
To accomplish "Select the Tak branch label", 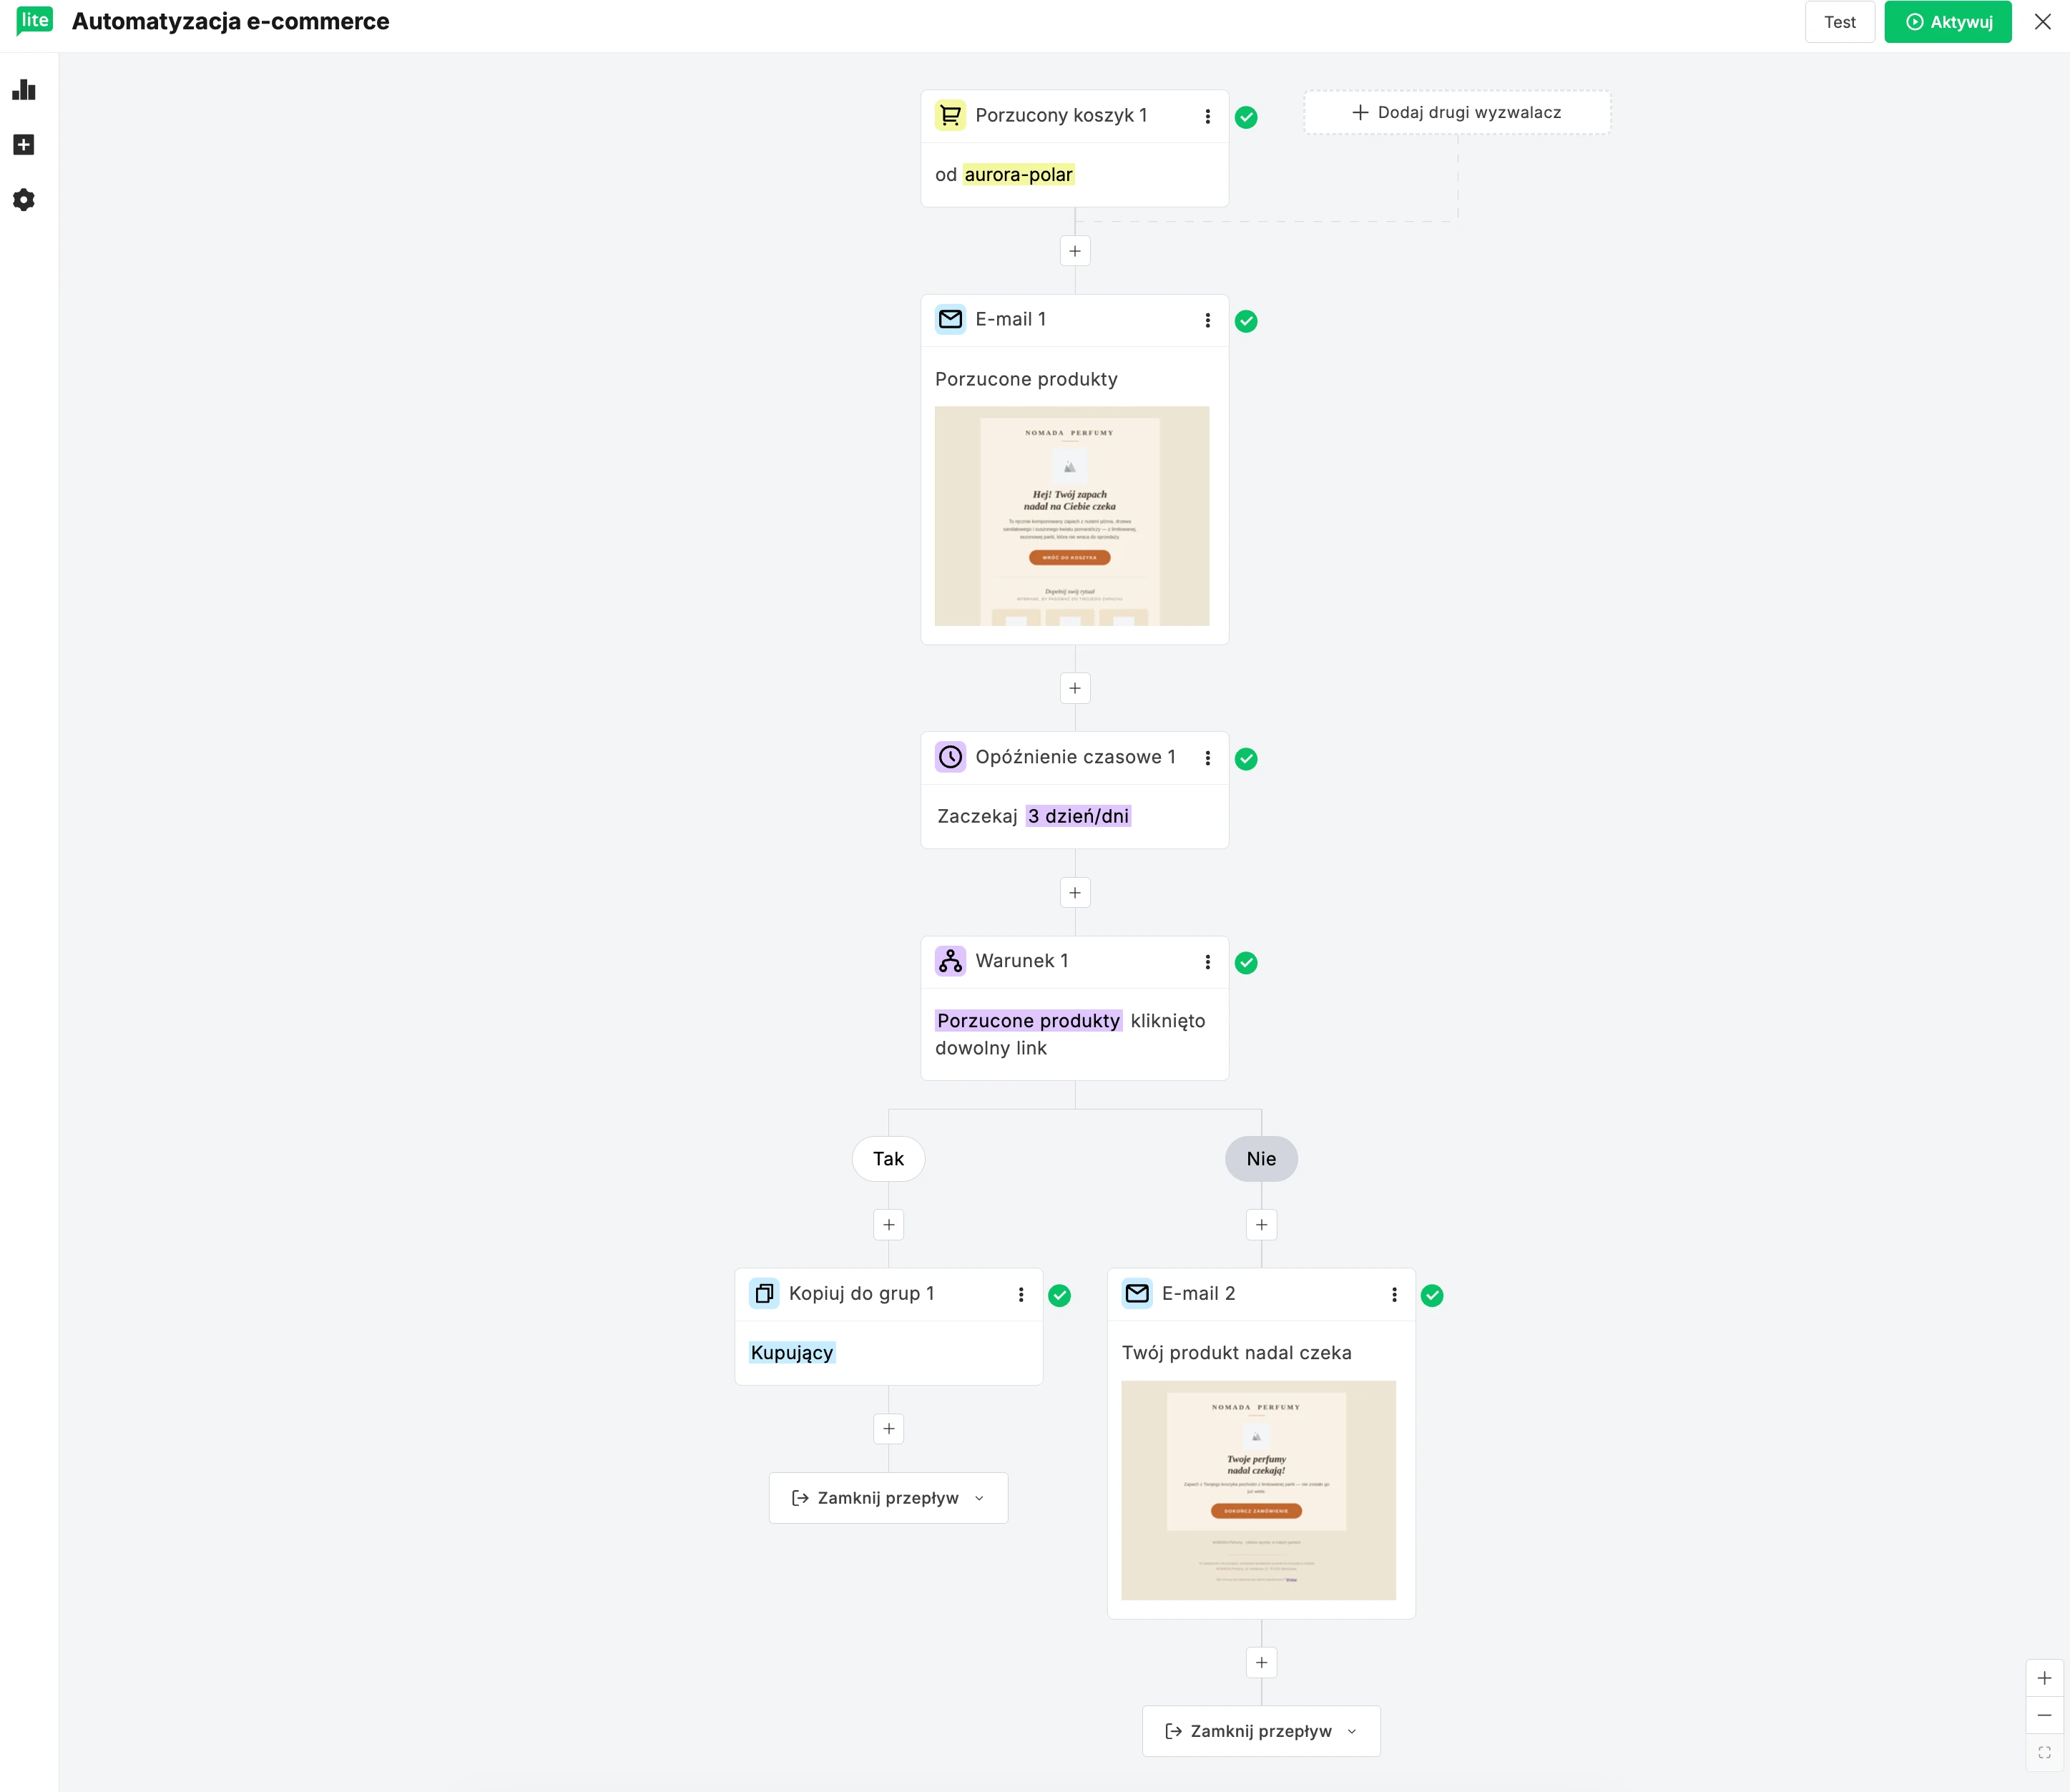I will [x=888, y=1159].
